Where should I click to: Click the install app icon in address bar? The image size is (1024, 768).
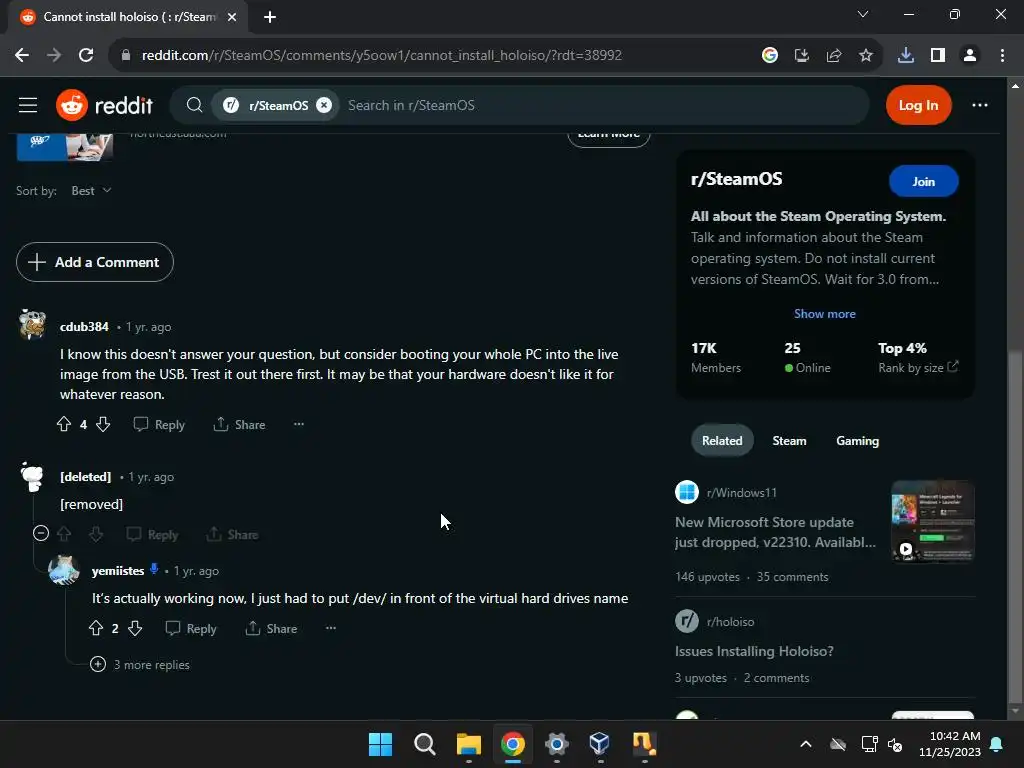801,56
